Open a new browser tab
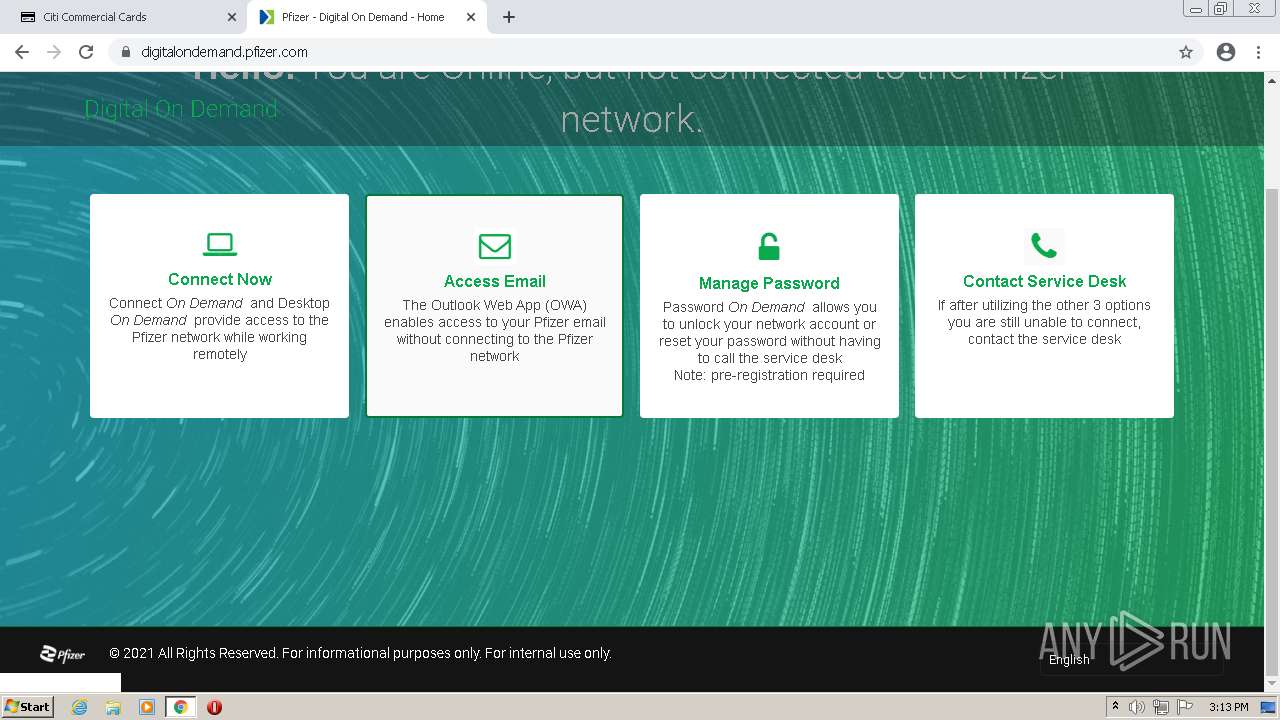The height and width of the screenshot is (720, 1280). point(509,17)
